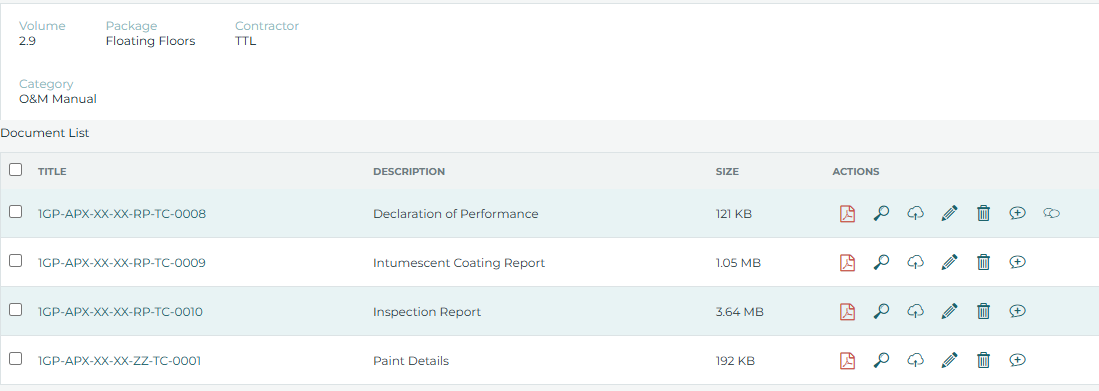Sort documents by the Title column header
The height and width of the screenshot is (391, 1099).
point(52,172)
